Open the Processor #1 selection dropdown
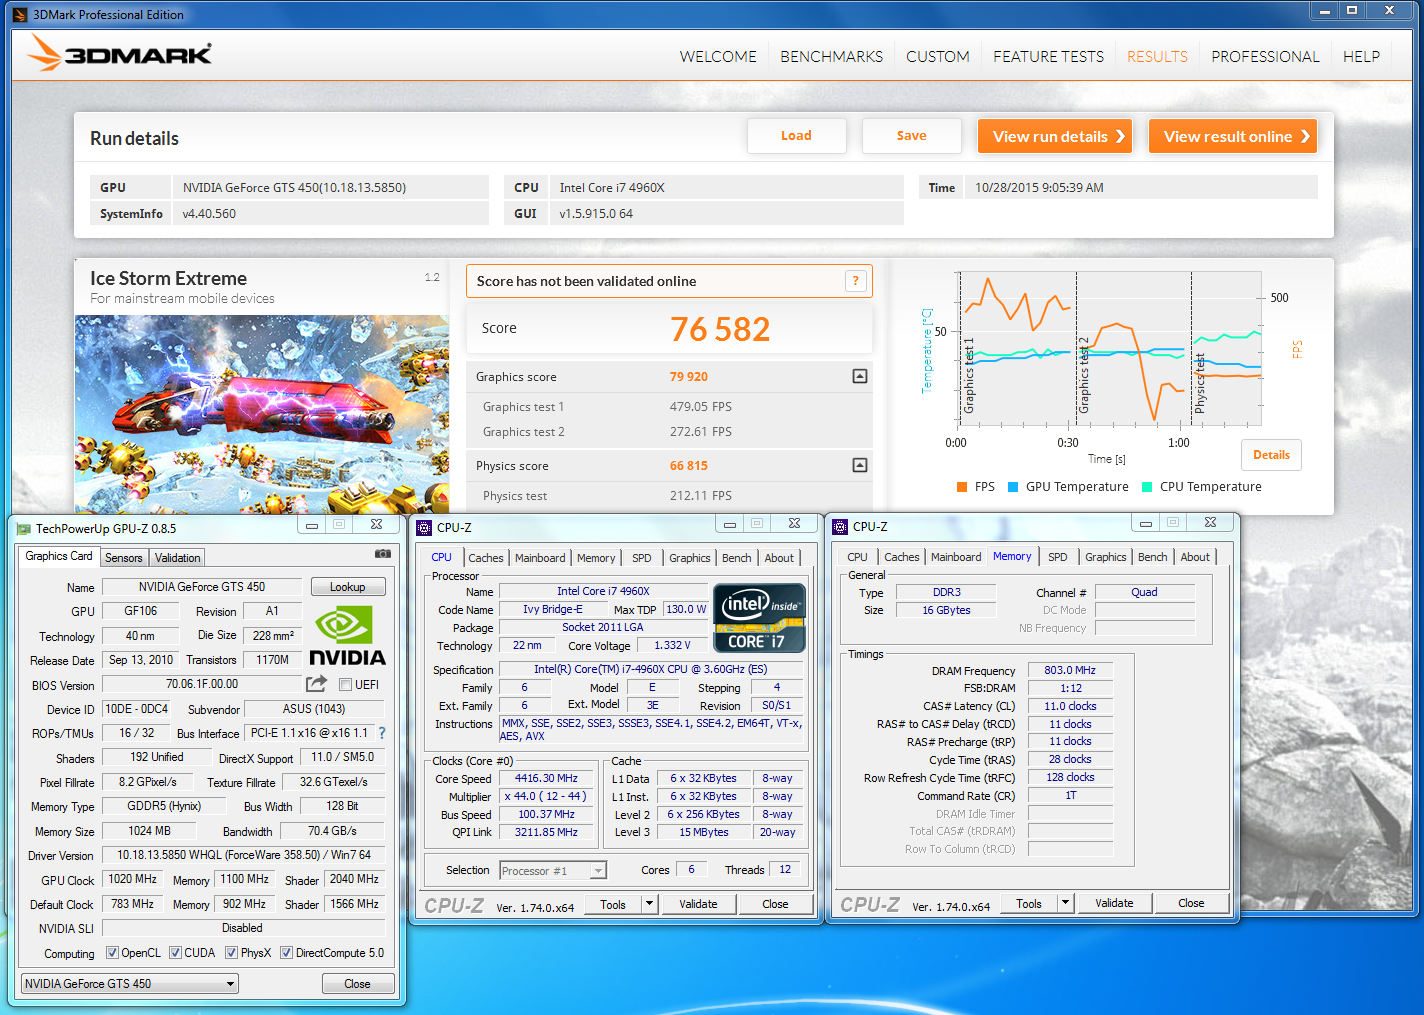The height and width of the screenshot is (1015, 1424). pyautogui.click(x=553, y=871)
